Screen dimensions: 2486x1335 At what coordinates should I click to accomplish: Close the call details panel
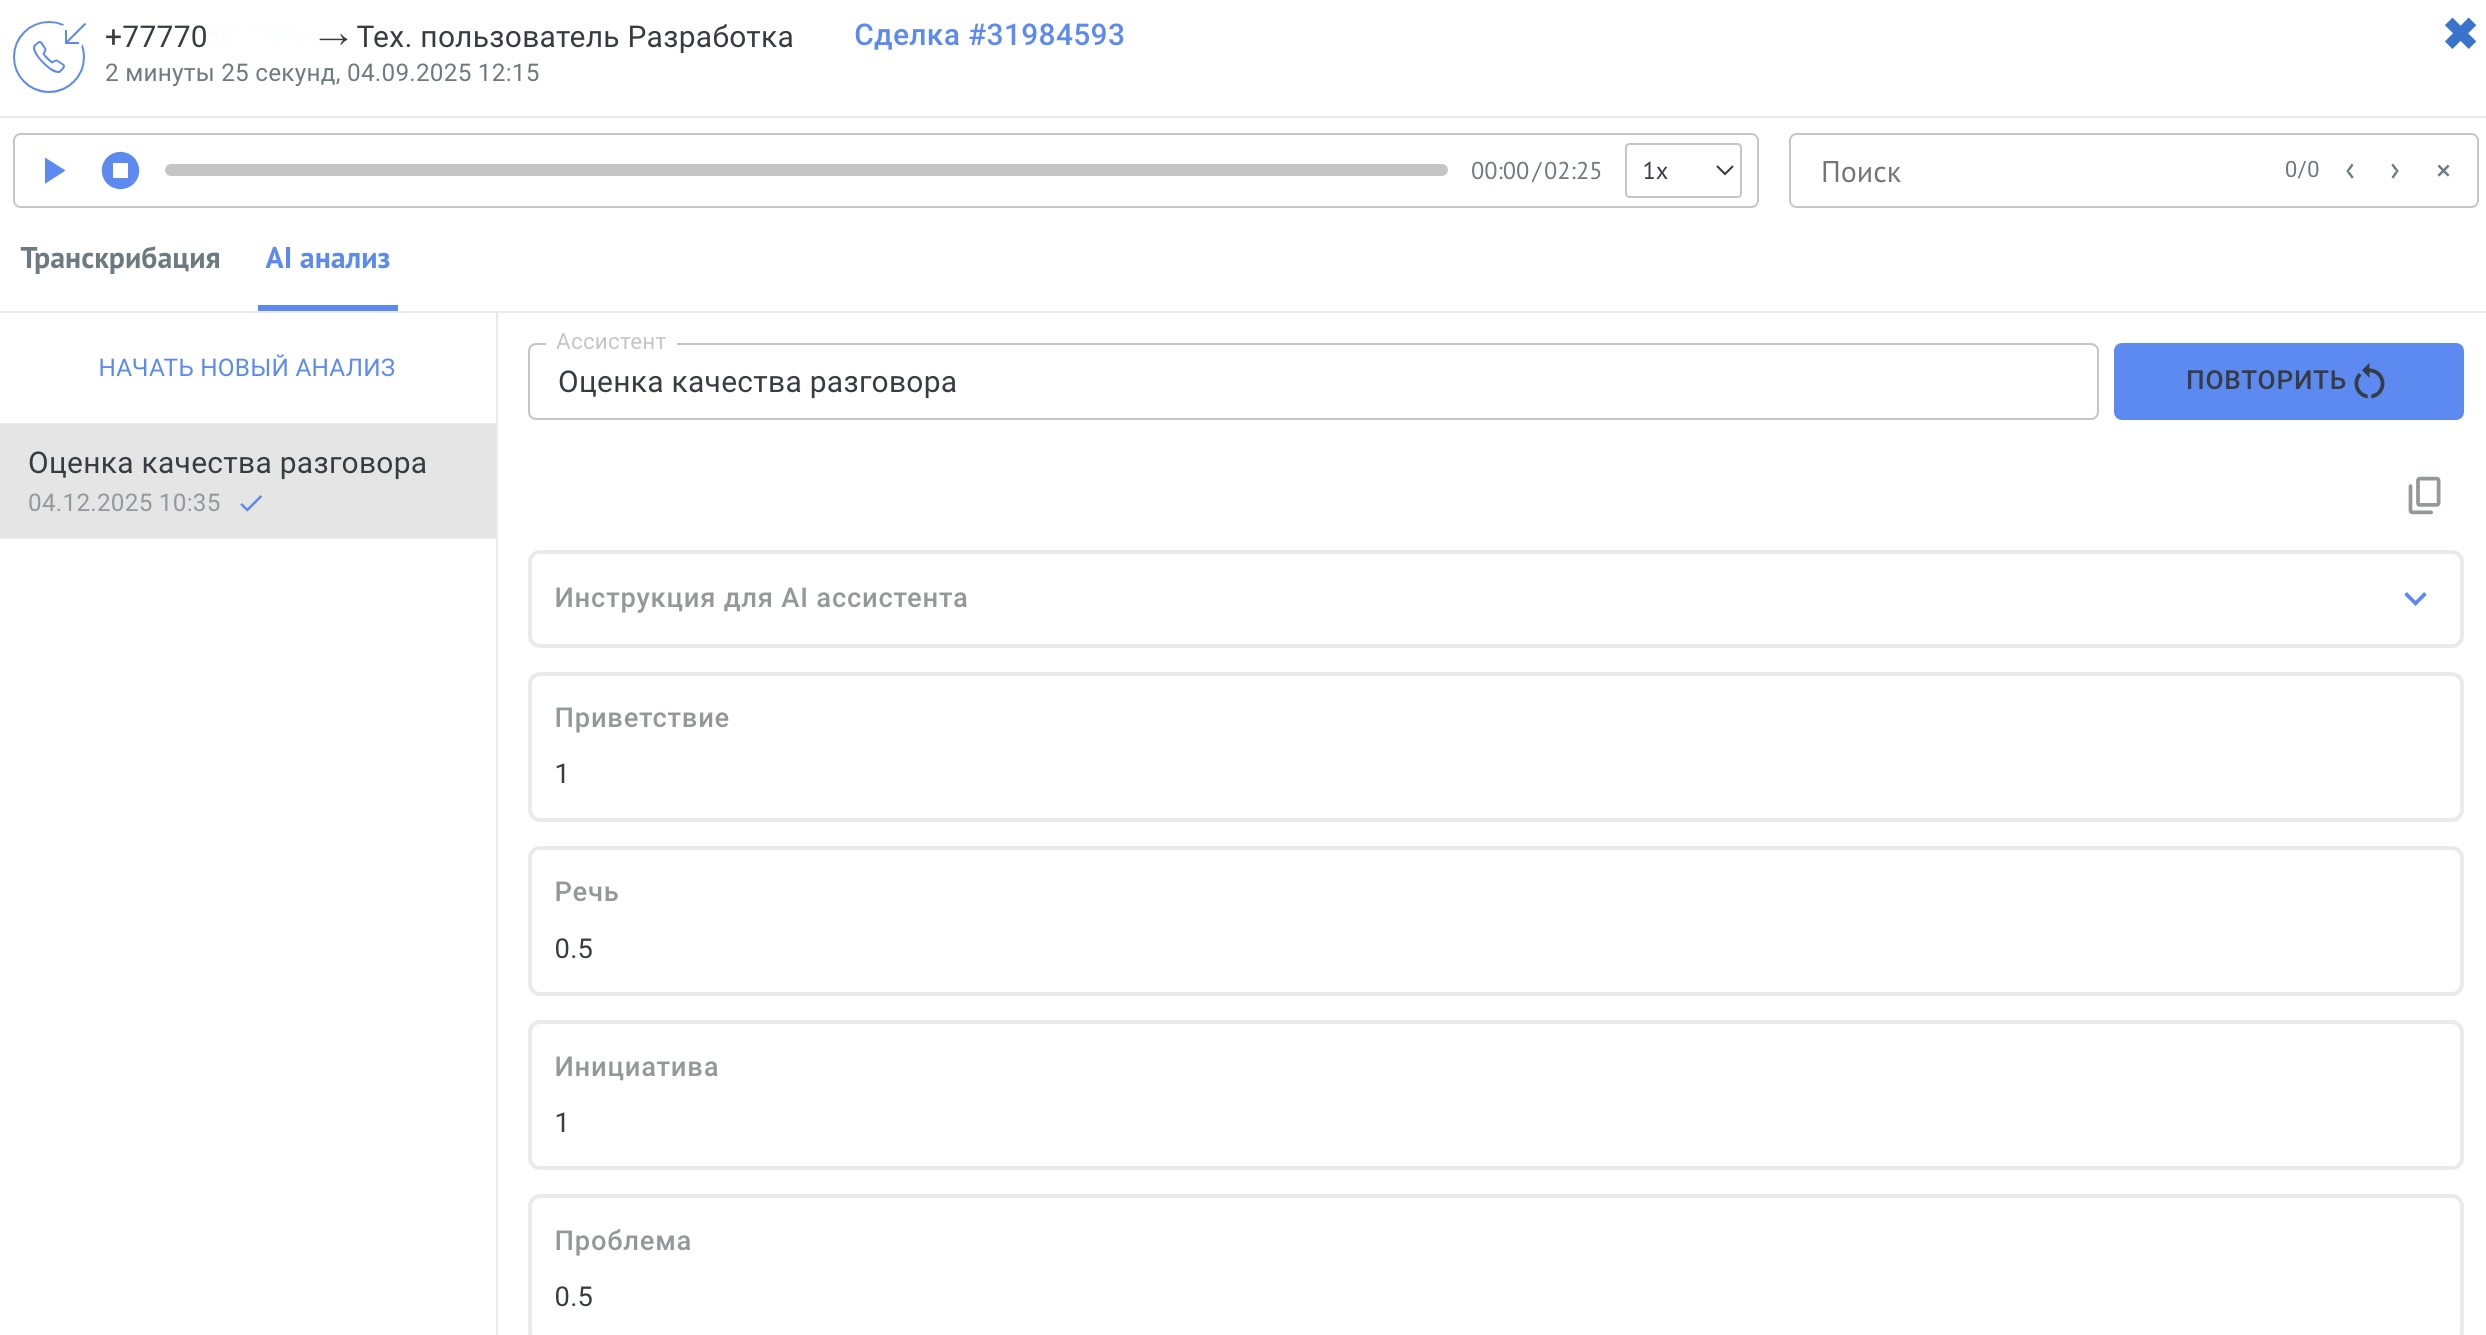pos(2459,34)
